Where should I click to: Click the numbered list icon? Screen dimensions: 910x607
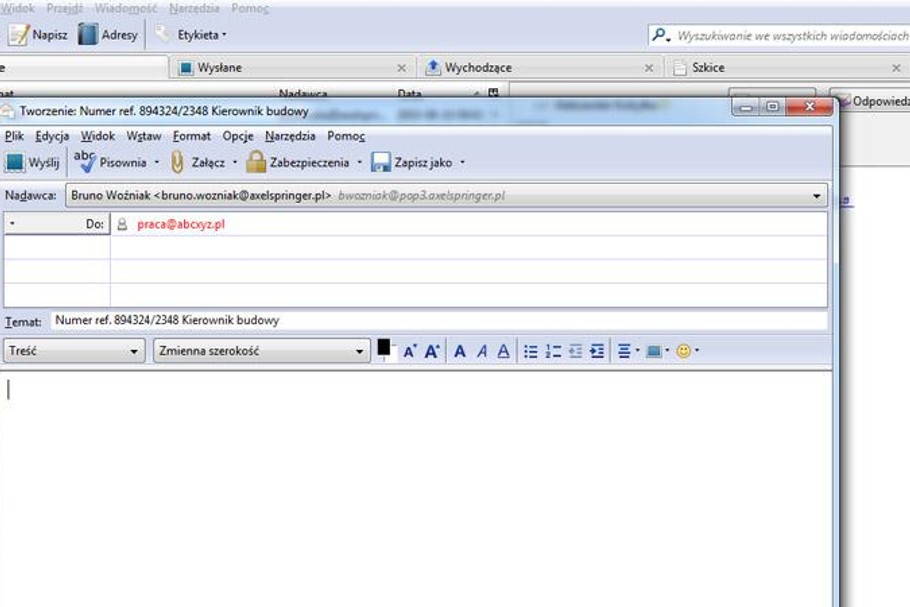(553, 351)
